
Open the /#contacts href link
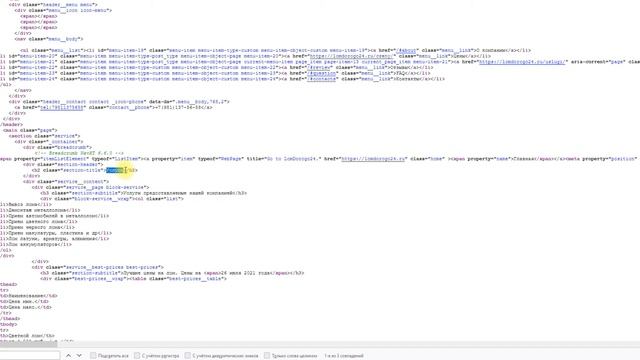(x=322, y=79)
